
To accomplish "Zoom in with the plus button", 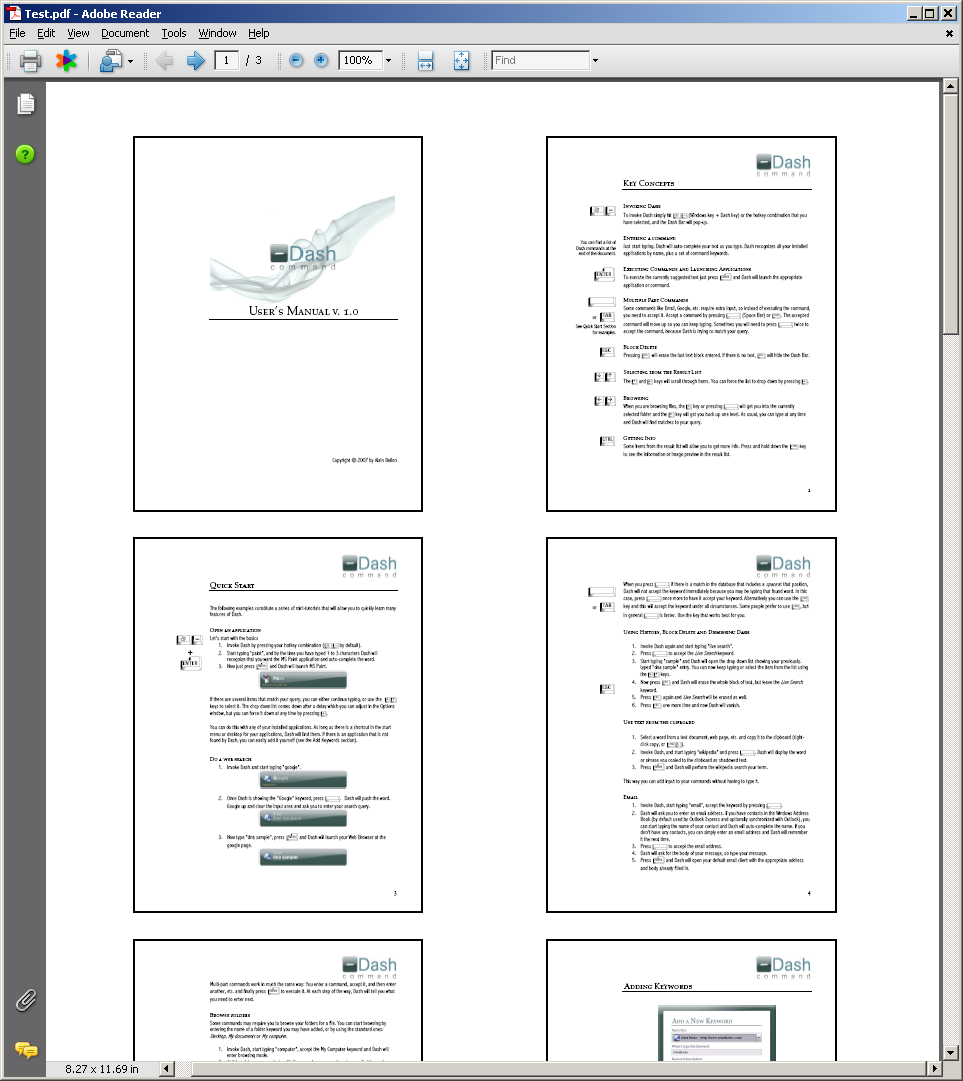I will pyautogui.click(x=321, y=61).
